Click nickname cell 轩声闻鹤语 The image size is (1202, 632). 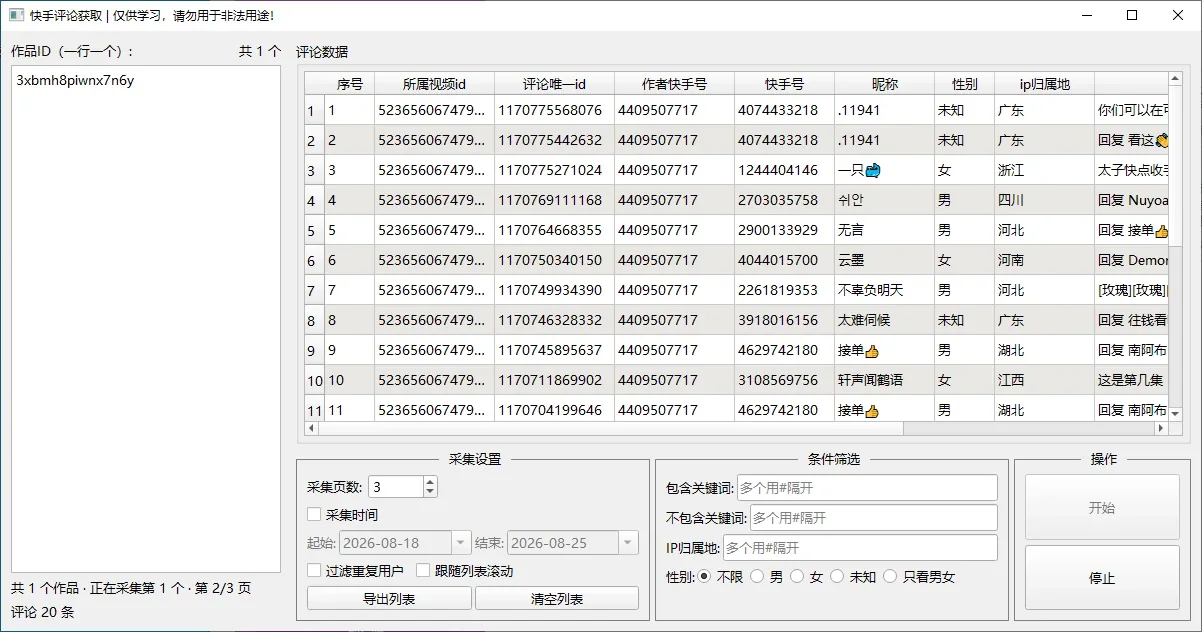[x=885, y=380]
